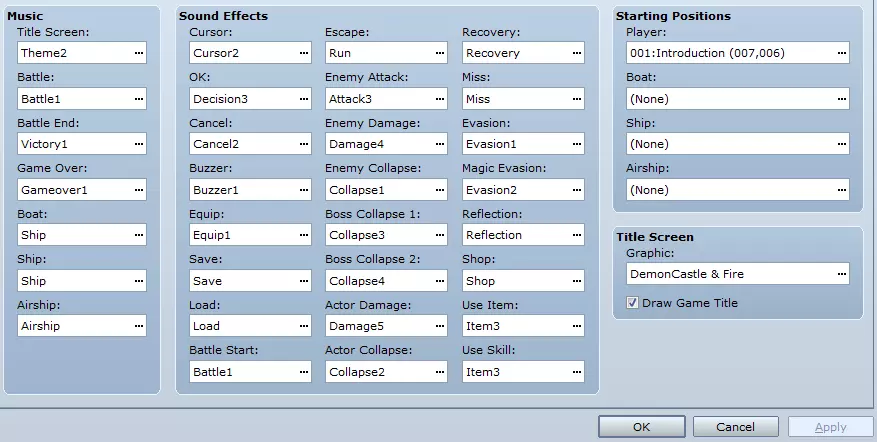877x442 pixels.
Task: Open Player starting position picker ellipsis
Action: coord(841,53)
